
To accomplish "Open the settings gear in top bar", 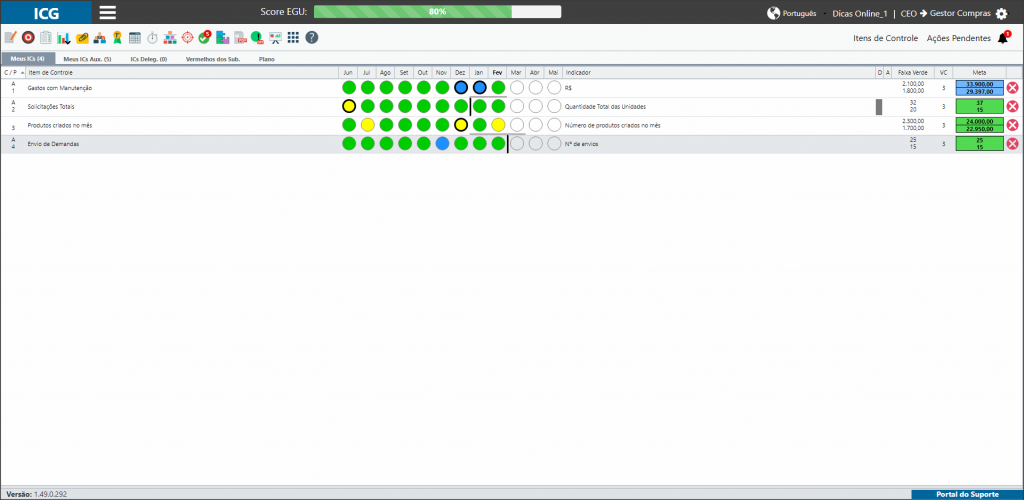I will pos(1002,13).
